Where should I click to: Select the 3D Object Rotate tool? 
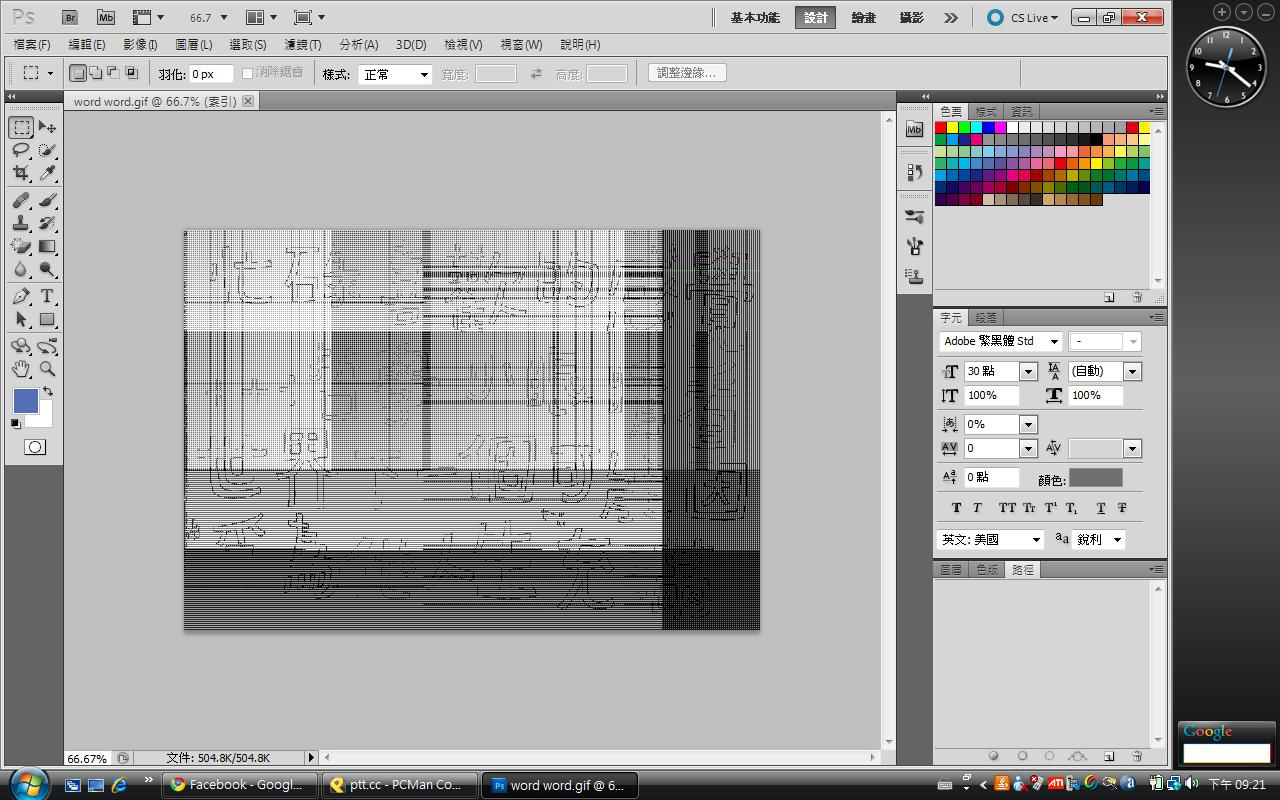point(21,346)
